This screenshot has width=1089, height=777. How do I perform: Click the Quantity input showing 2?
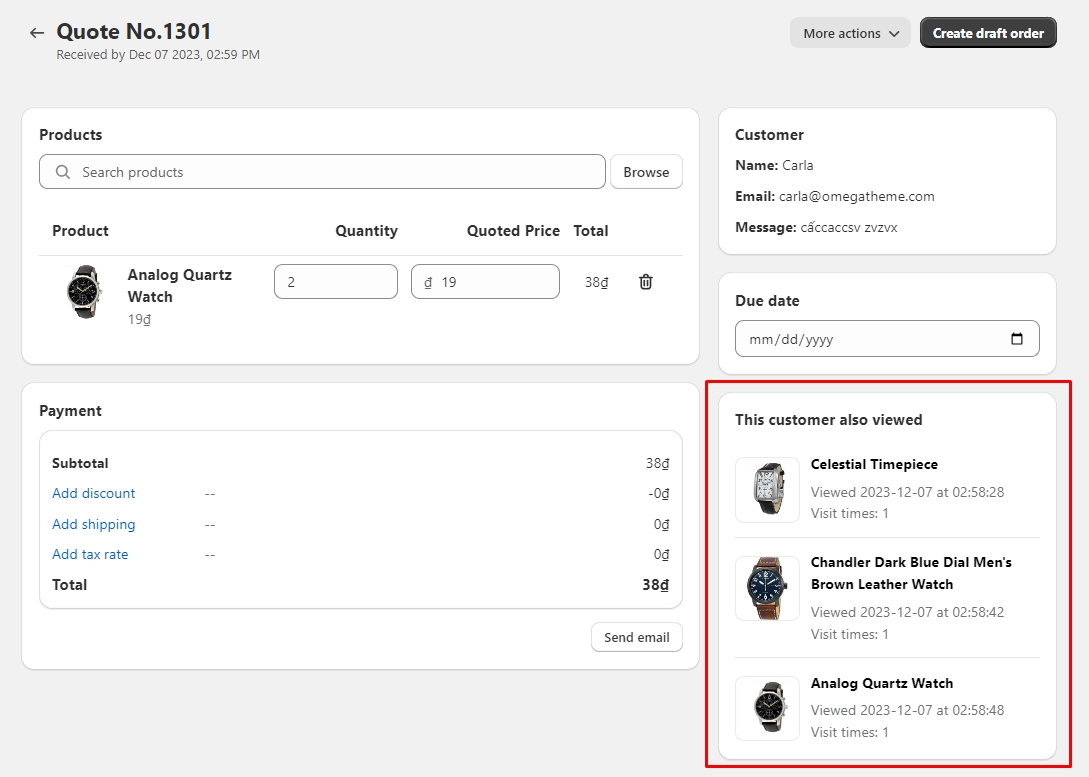[x=335, y=282]
